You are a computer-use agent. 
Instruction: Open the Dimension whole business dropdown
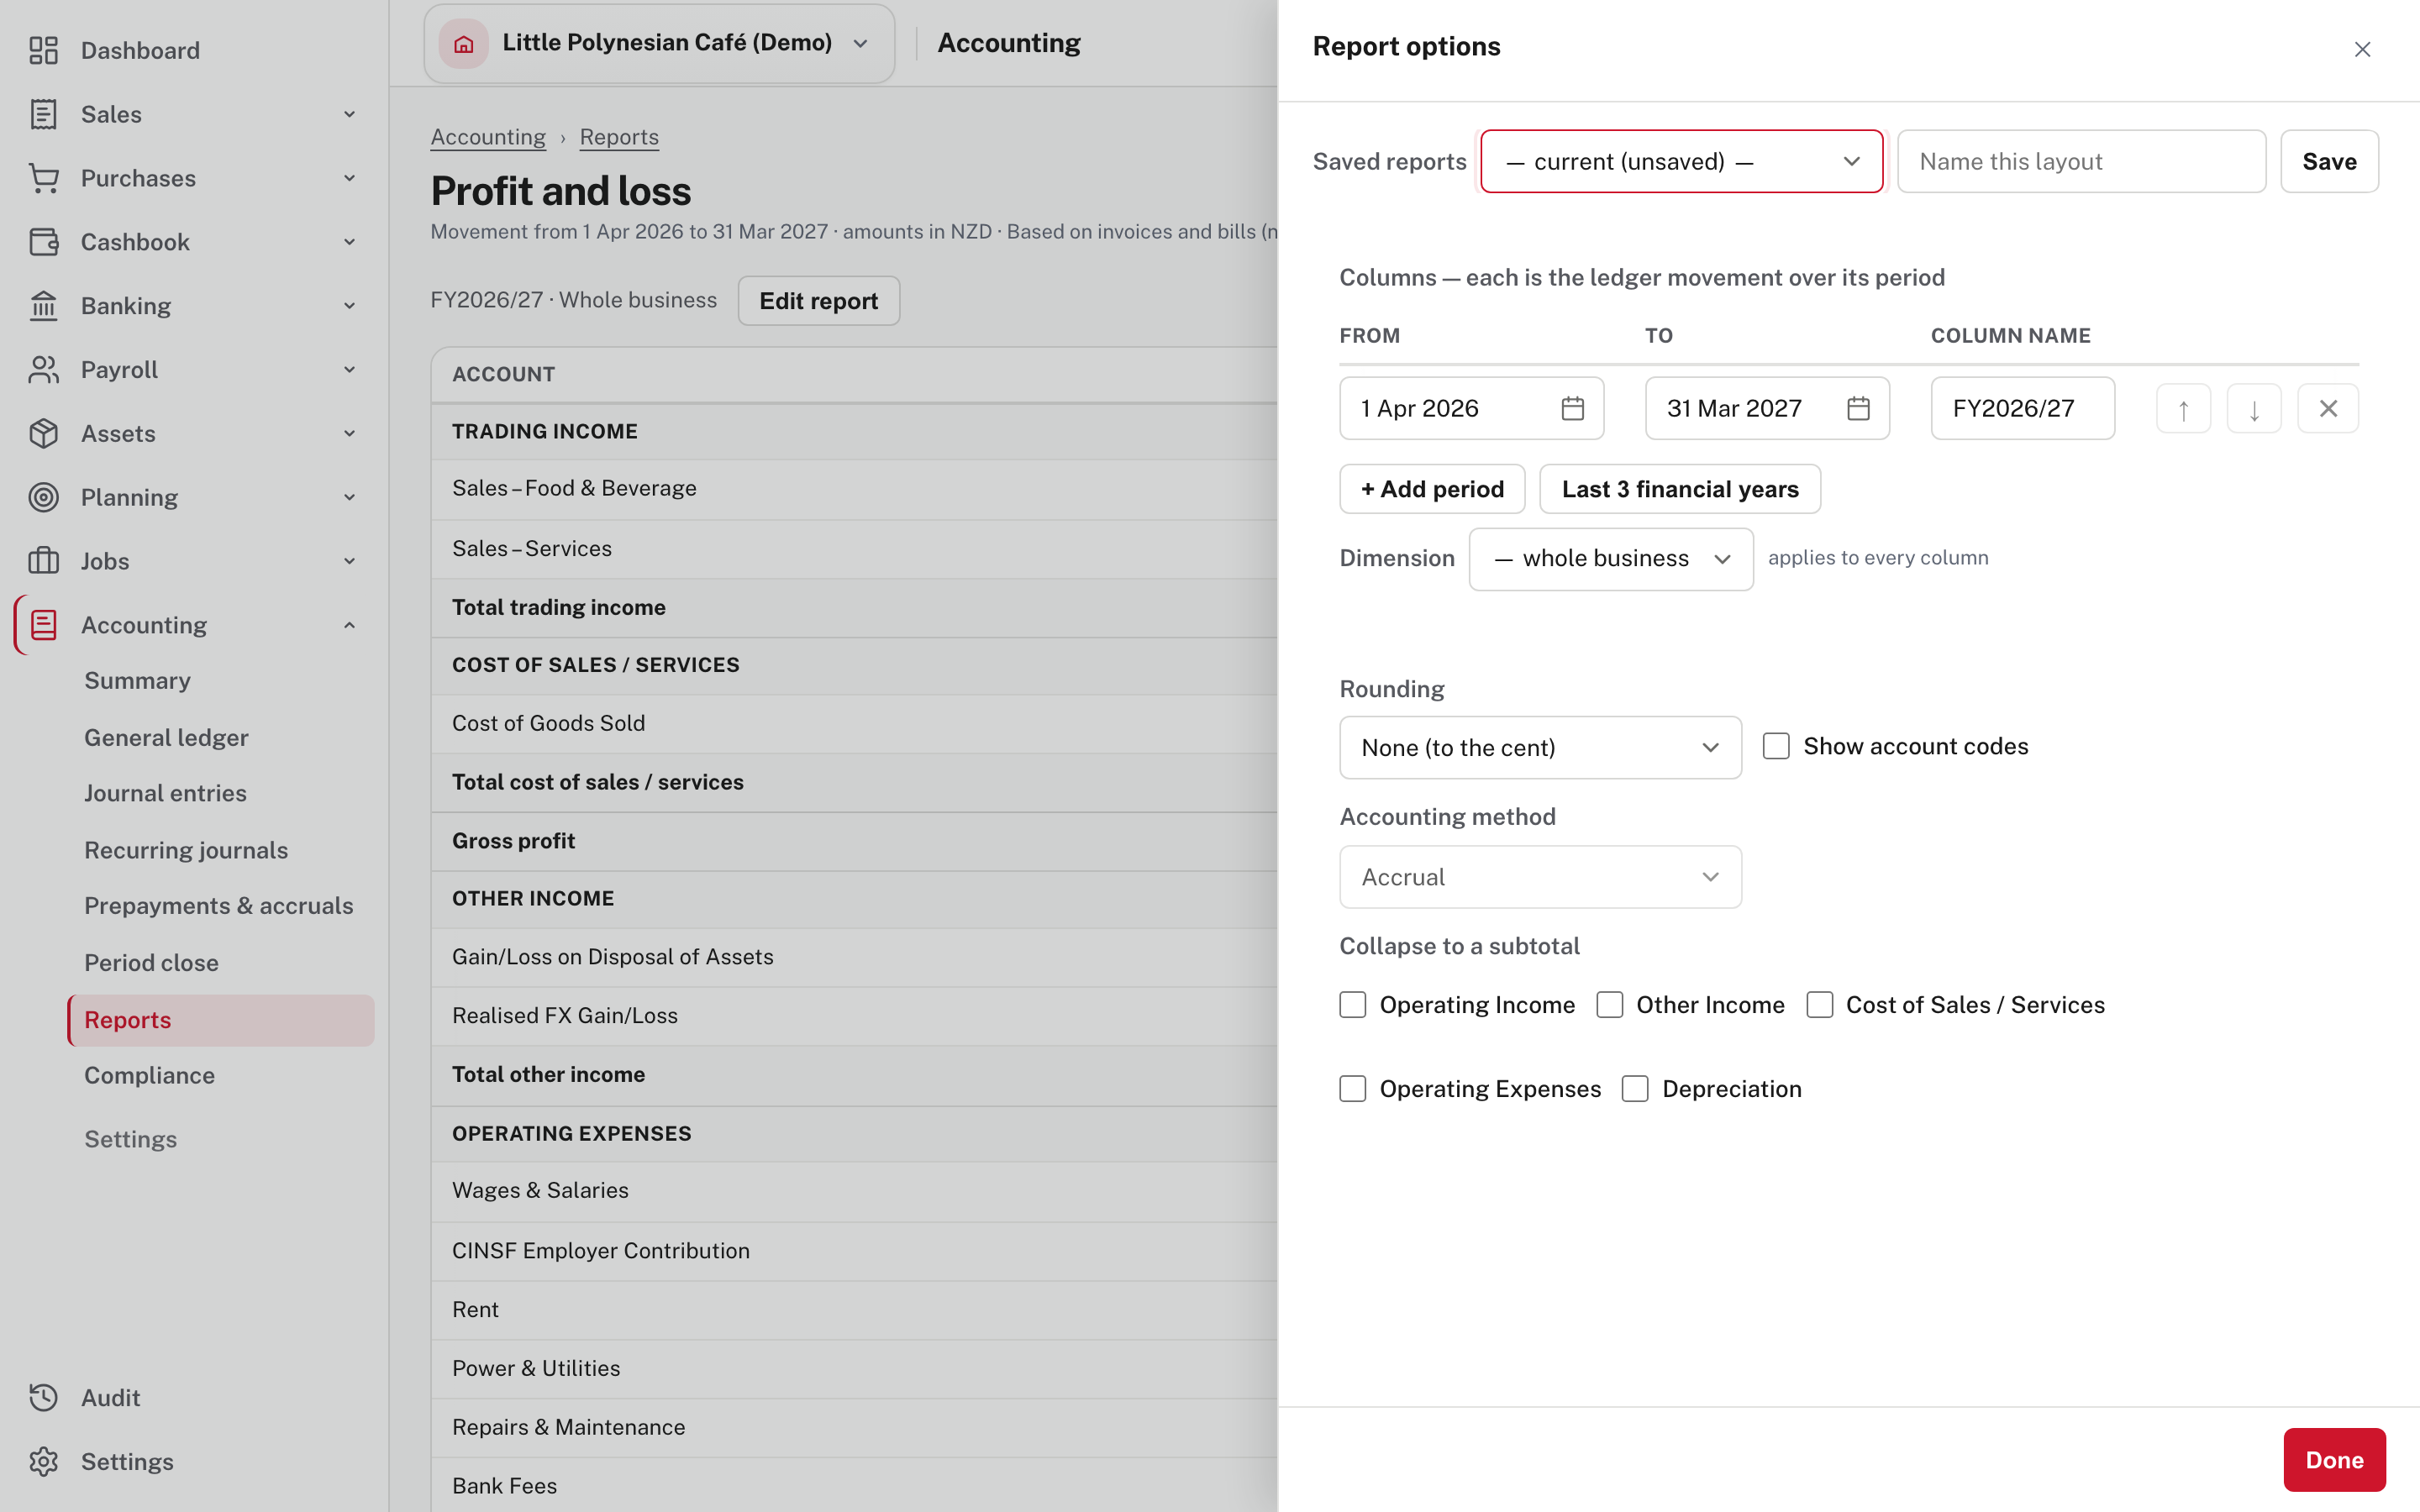[1611, 559]
